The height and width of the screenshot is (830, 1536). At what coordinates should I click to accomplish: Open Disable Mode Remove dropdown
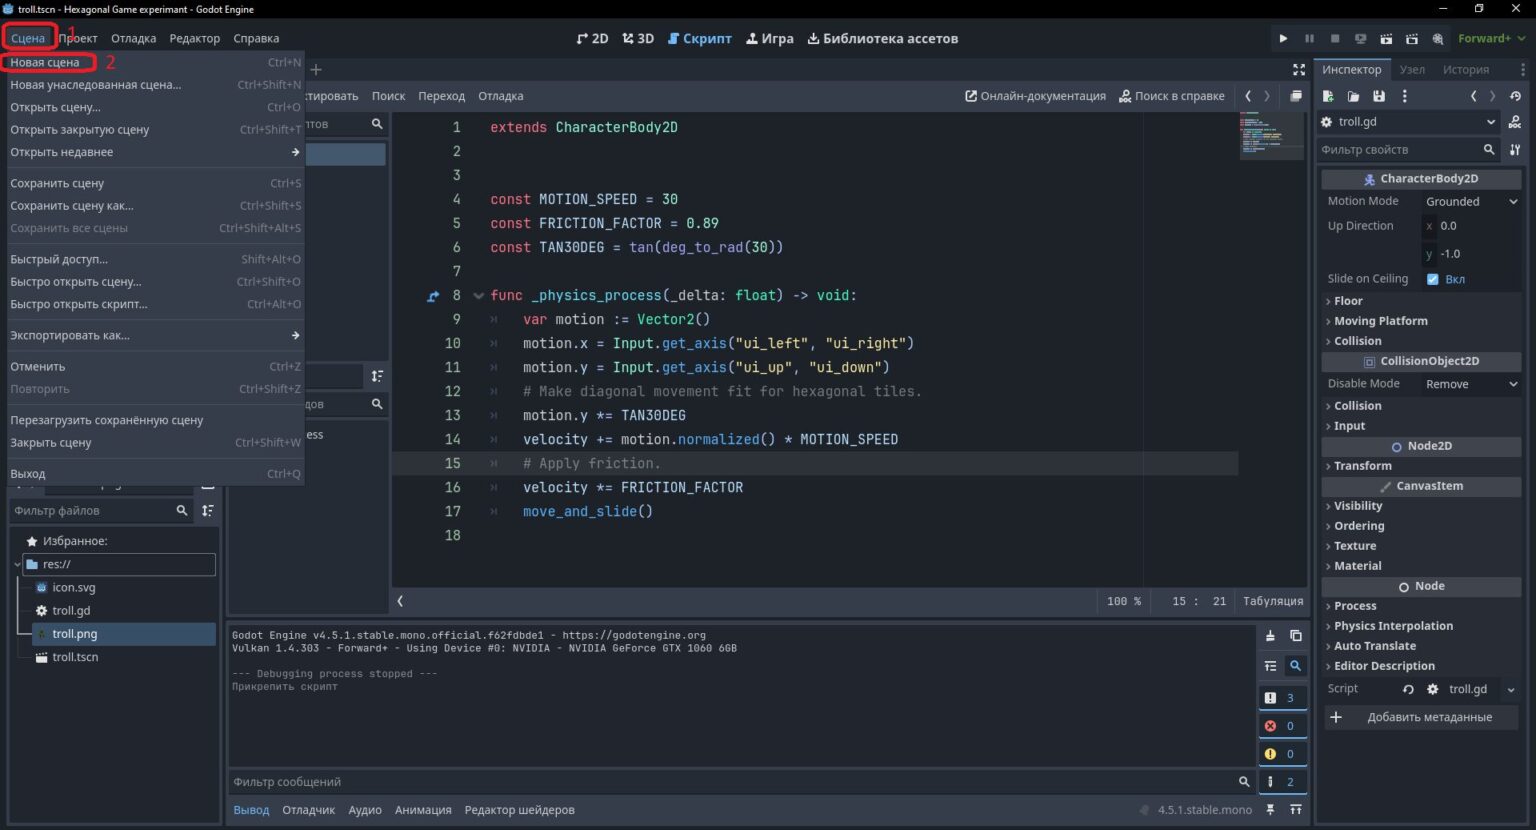[1471, 384]
